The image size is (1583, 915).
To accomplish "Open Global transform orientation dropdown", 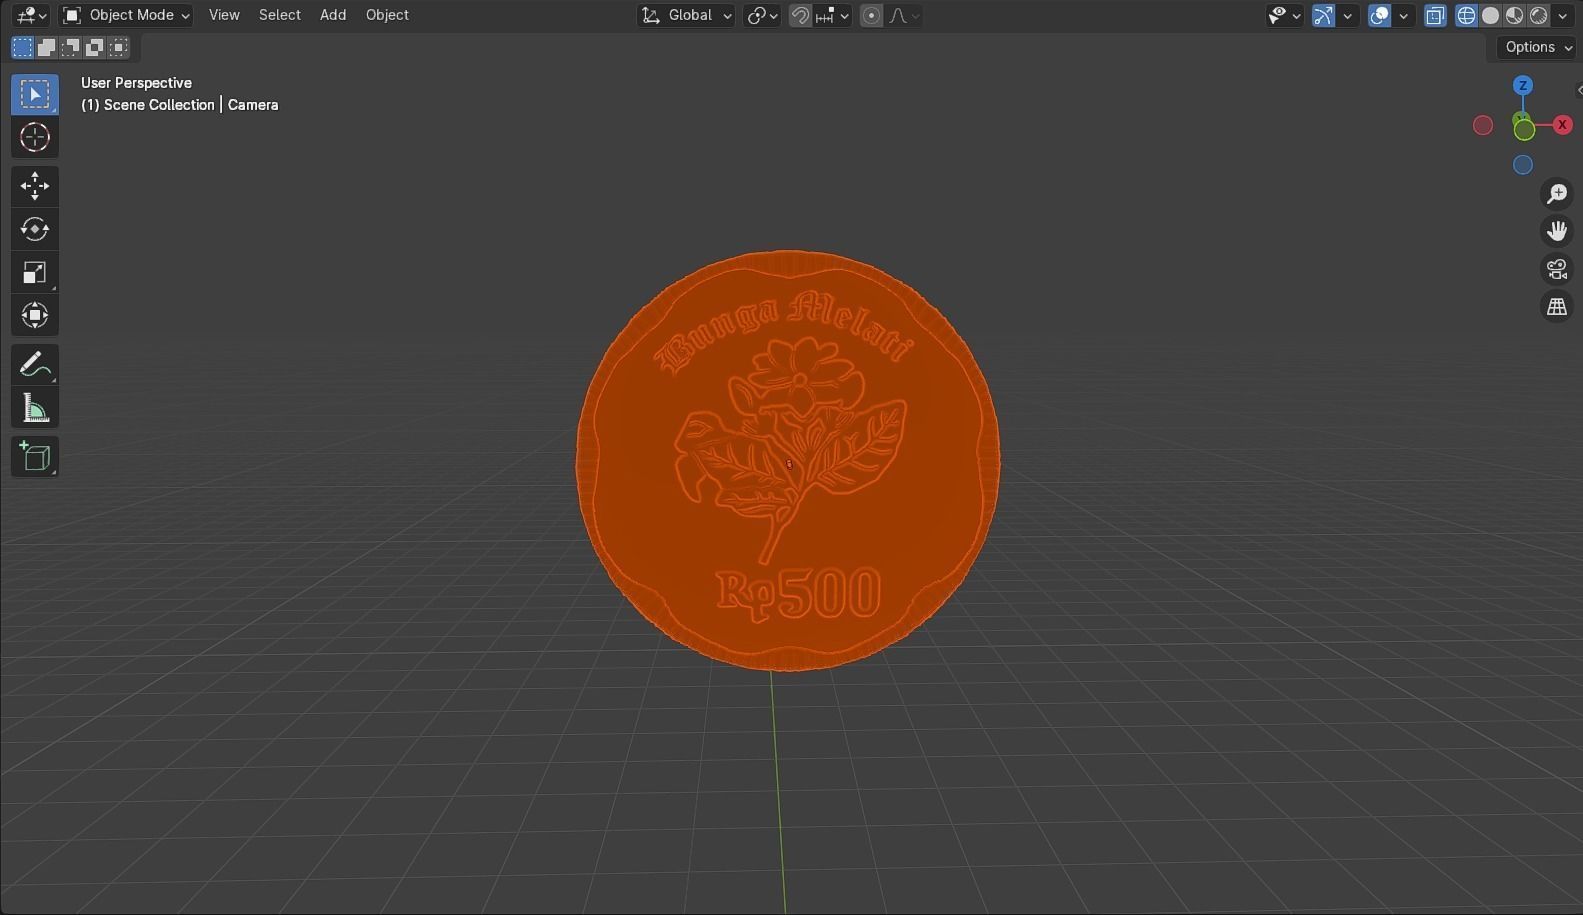I will coord(686,15).
